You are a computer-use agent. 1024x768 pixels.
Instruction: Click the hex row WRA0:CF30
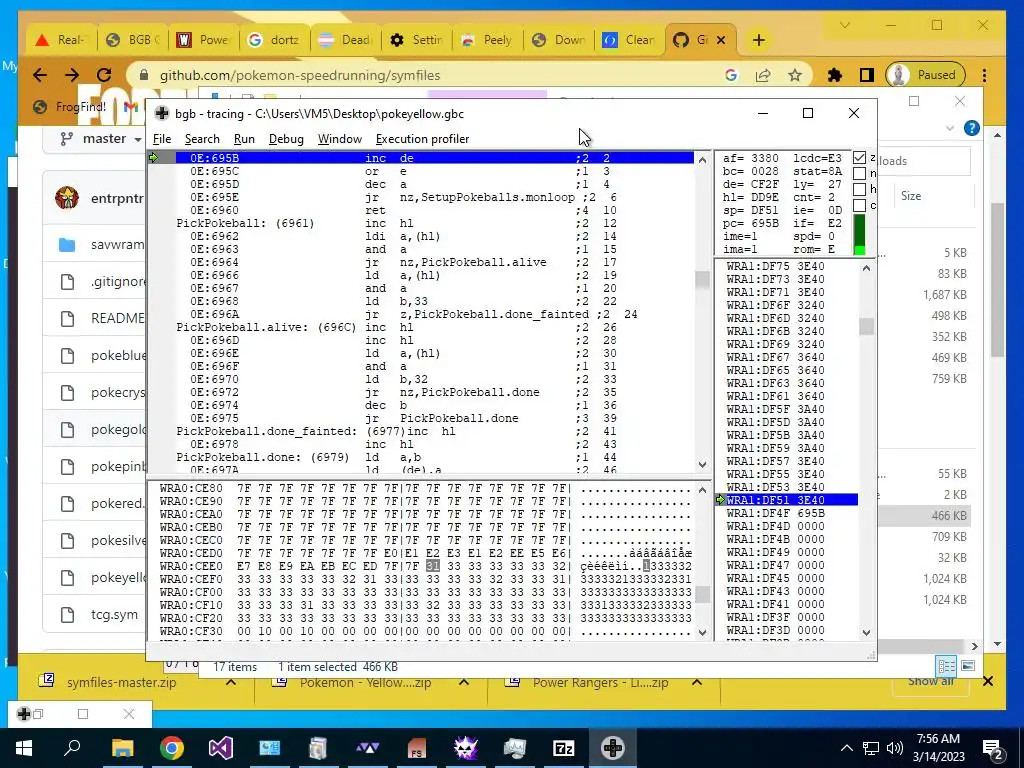click(424, 632)
